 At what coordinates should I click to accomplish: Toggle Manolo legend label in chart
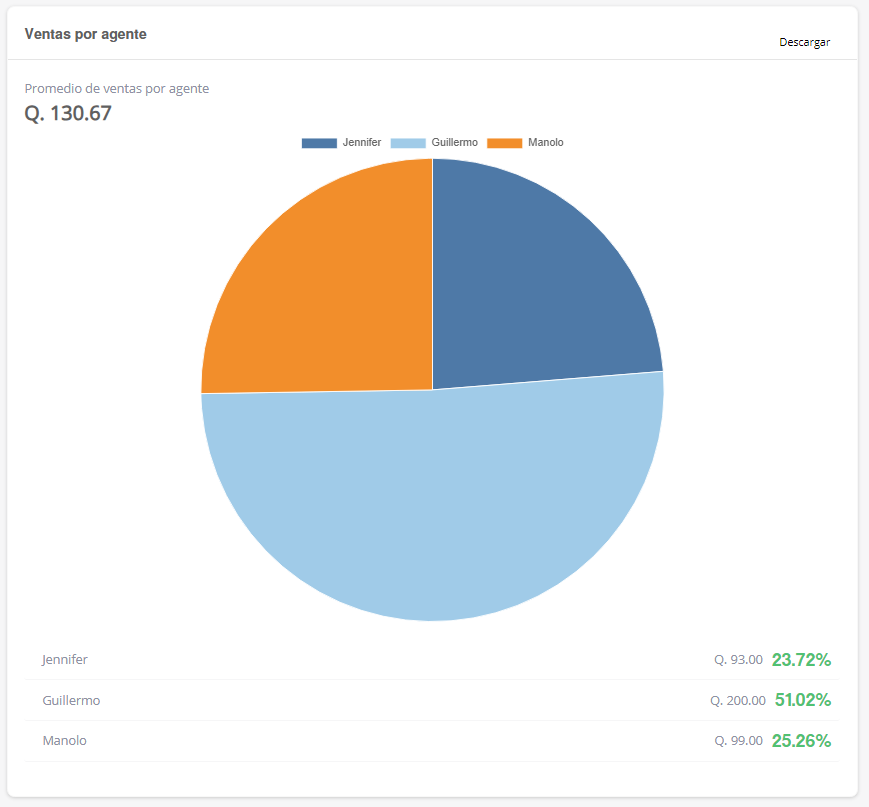tap(545, 143)
